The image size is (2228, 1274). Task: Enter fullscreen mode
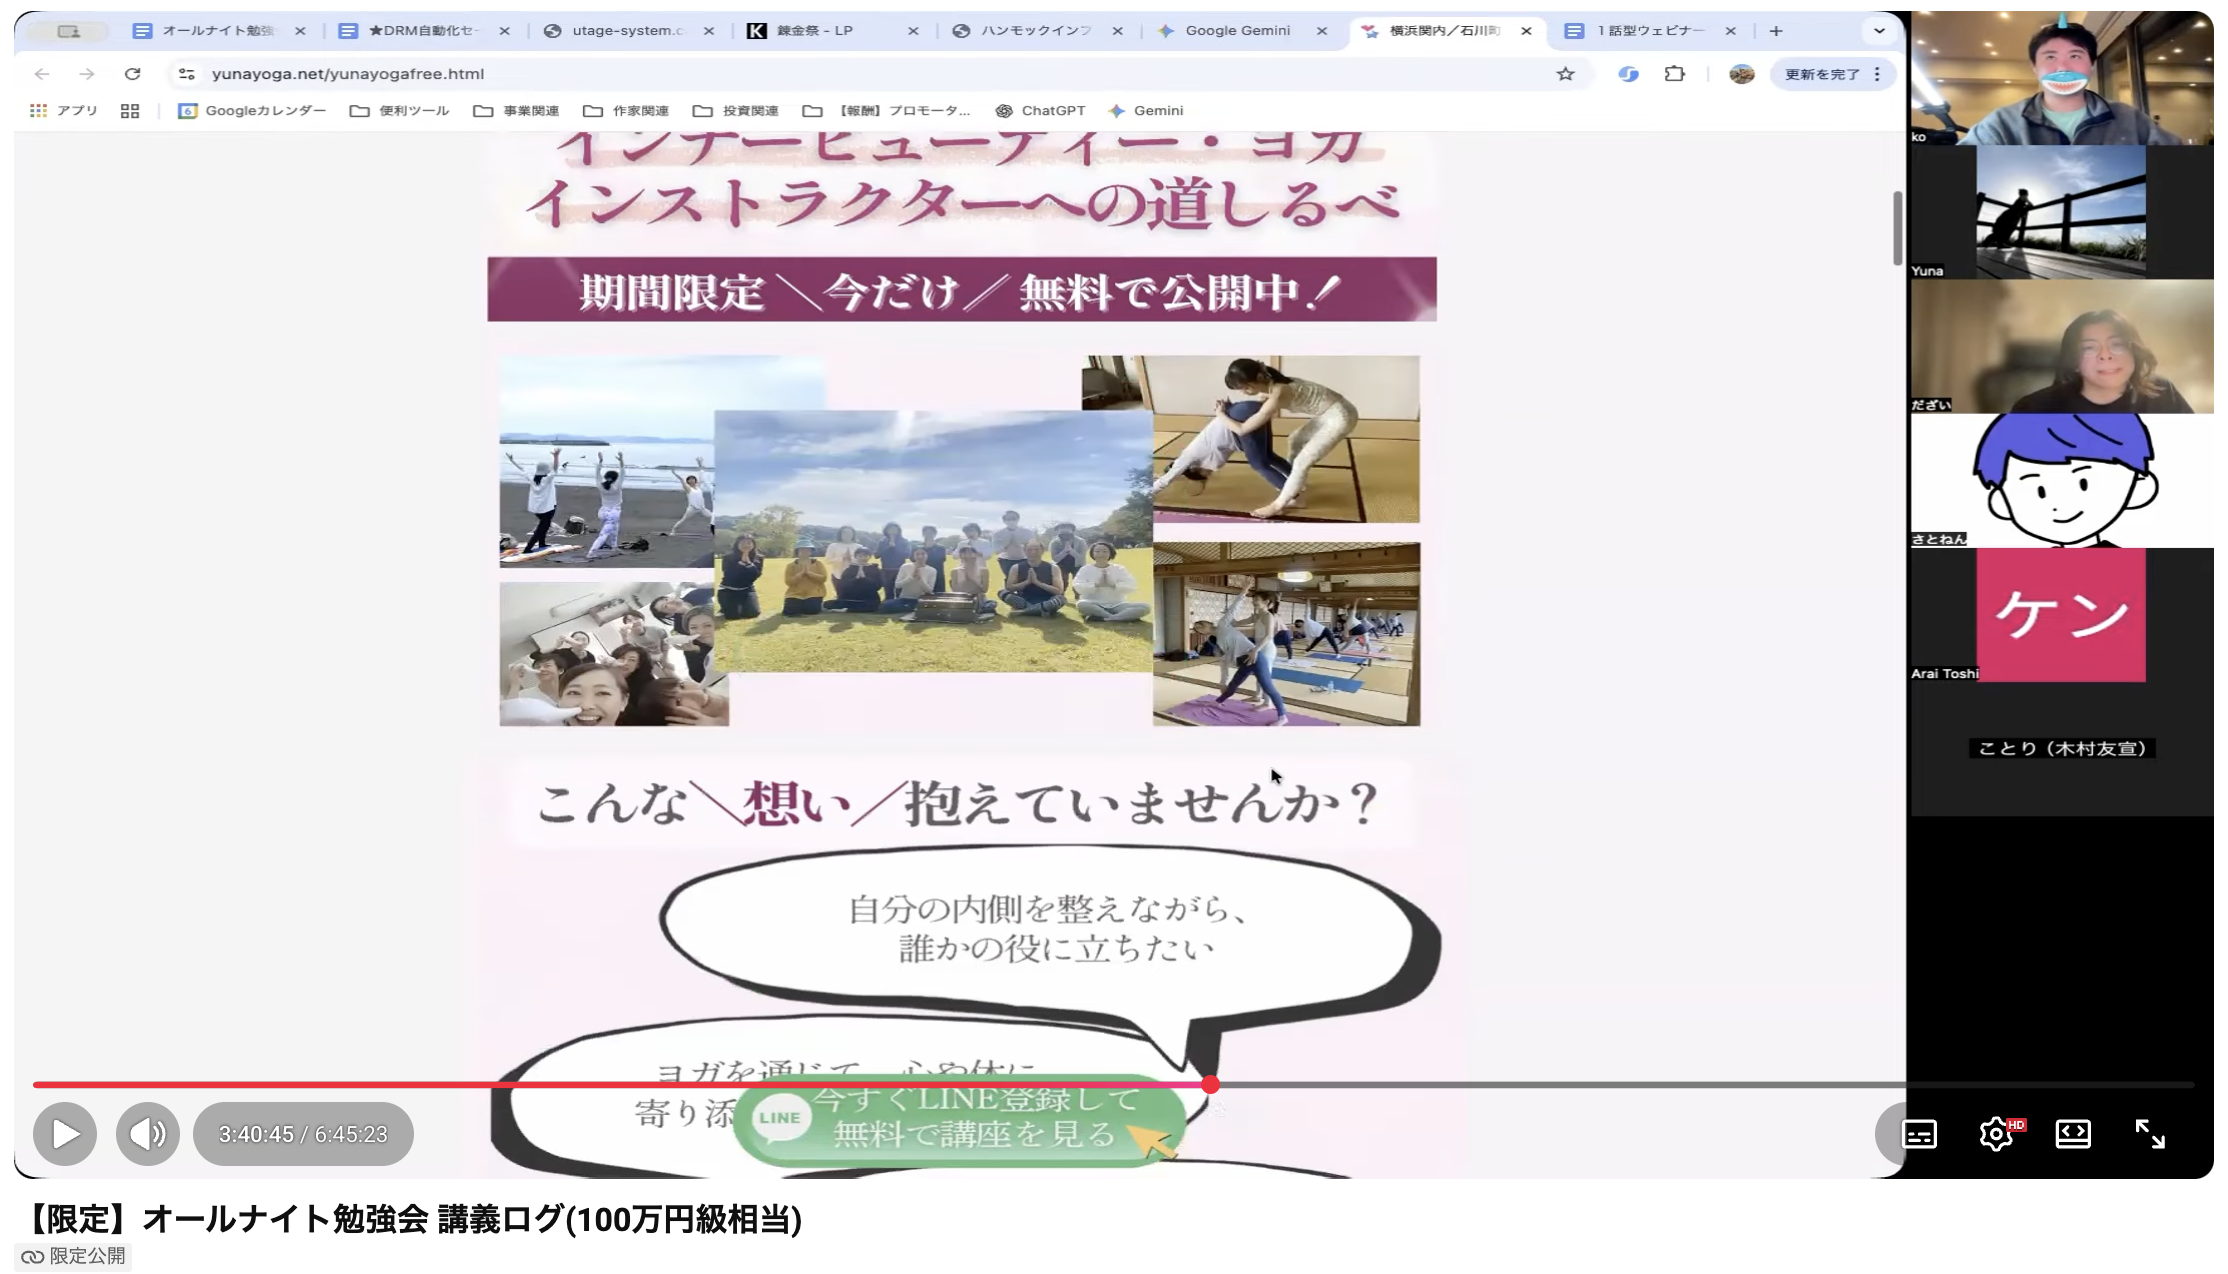2150,1134
